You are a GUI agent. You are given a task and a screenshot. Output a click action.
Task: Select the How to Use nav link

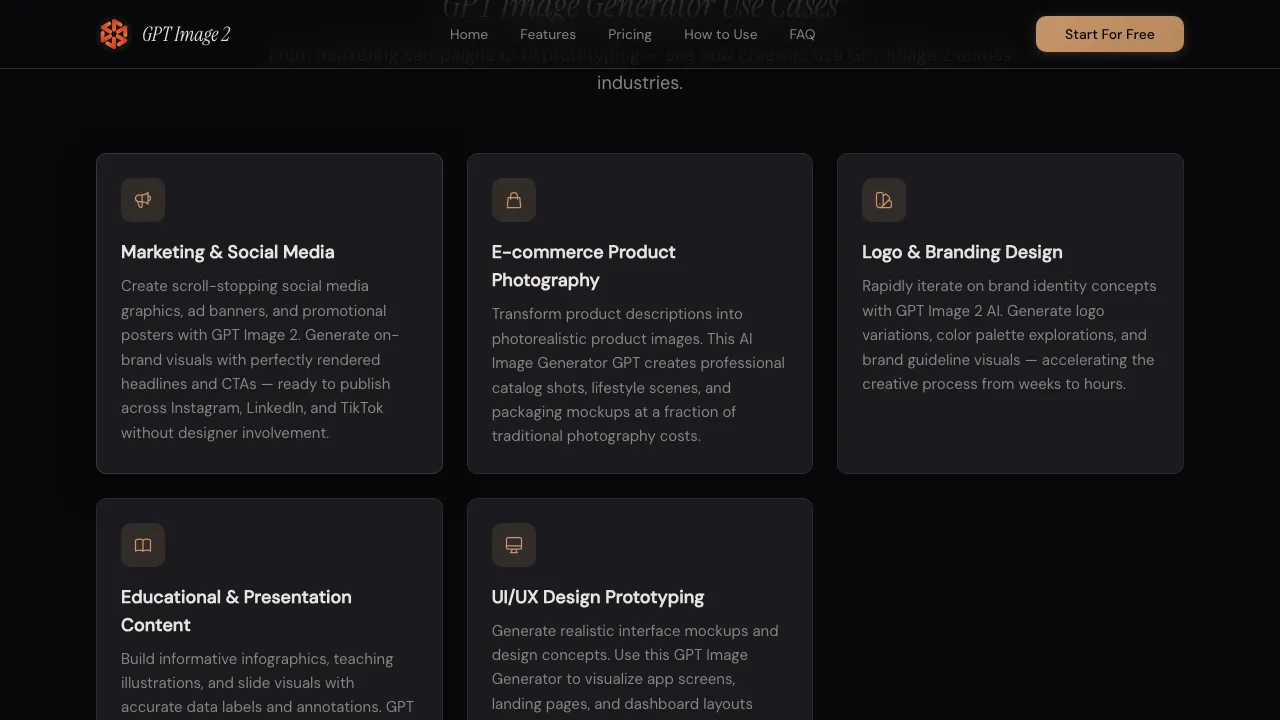click(x=720, y=34)
